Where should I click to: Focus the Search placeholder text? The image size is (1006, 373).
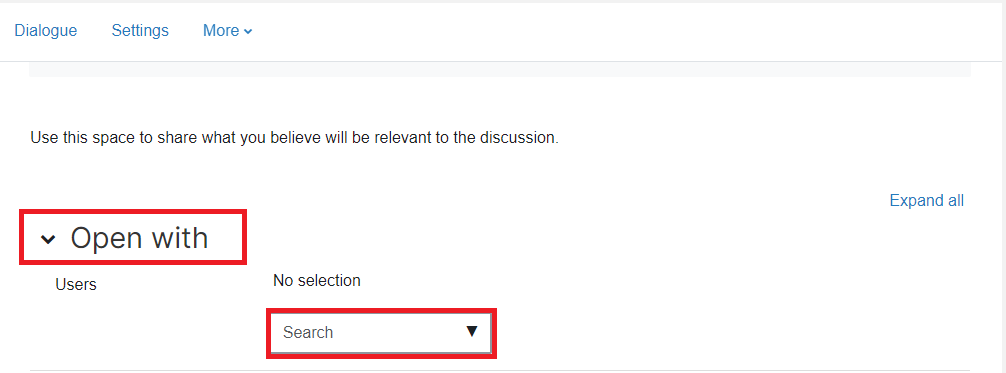(308, 333)
